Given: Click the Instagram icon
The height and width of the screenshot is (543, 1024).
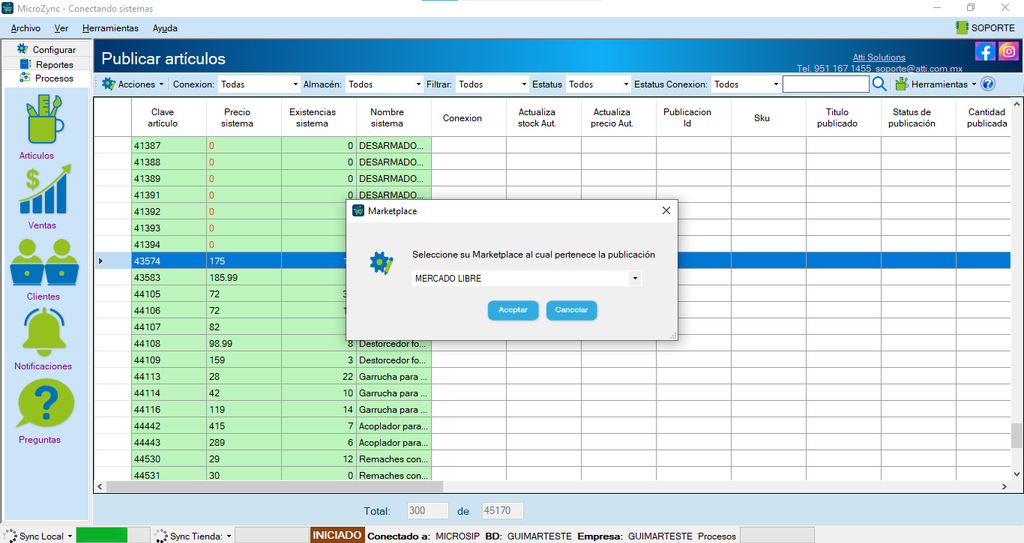Looking at the screenshot, I should click(1008, 51).
